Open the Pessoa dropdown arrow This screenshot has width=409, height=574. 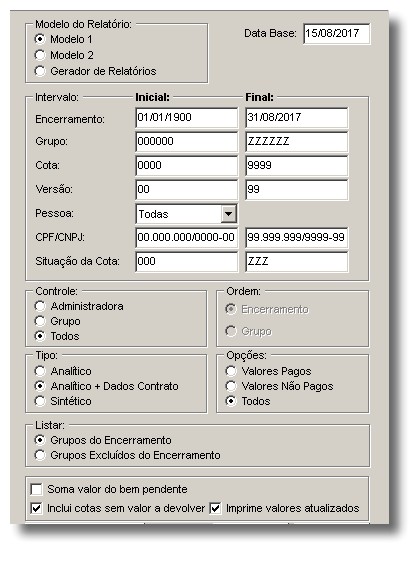(228, 214)
